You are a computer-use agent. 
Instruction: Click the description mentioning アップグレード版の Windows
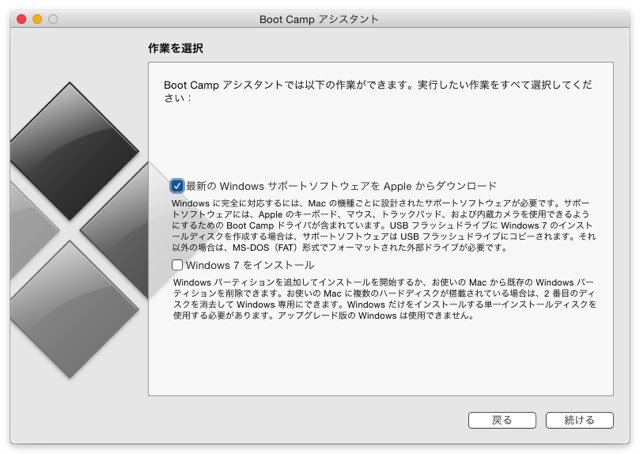(384, 299)
